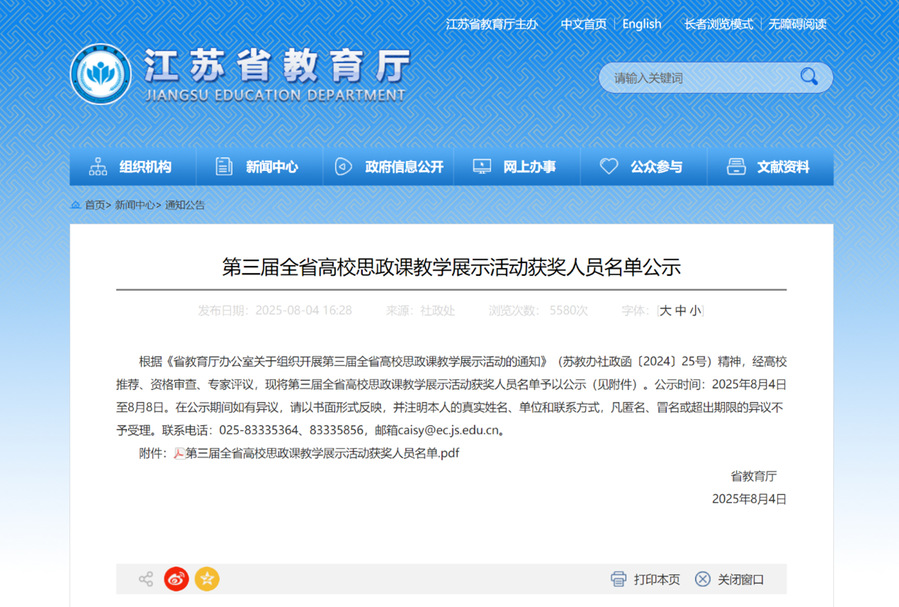Image resolution: width=899 pixels, height=607 pixels.
Task: Click the keyword search input field
Action: (x=700, y=78)
